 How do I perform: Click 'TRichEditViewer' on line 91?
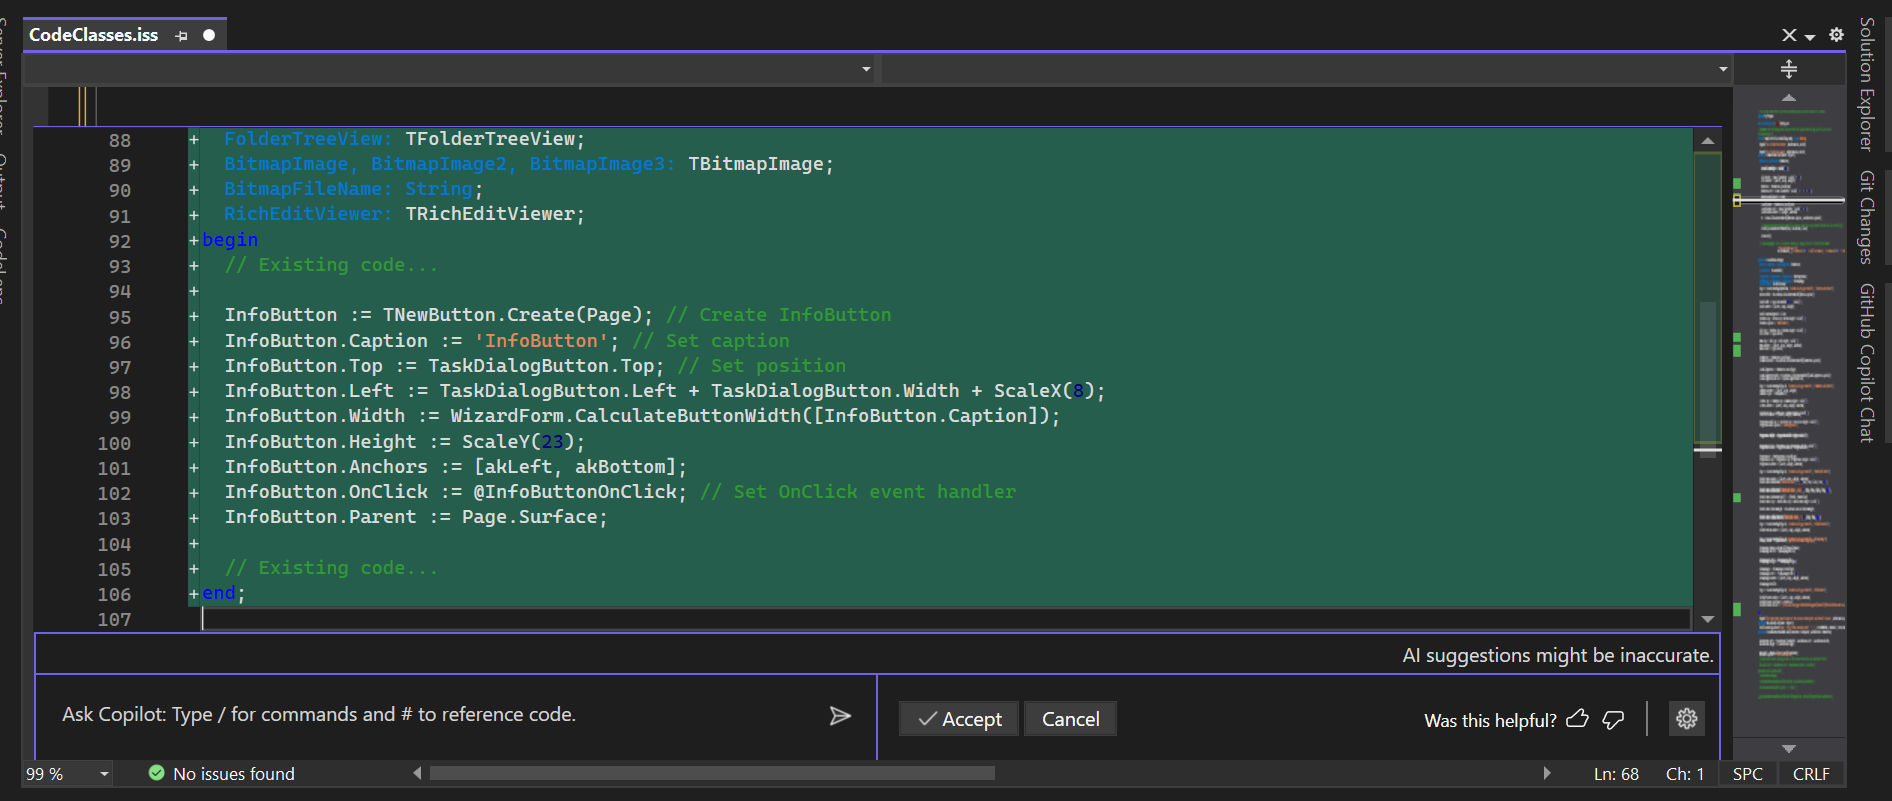489,214
